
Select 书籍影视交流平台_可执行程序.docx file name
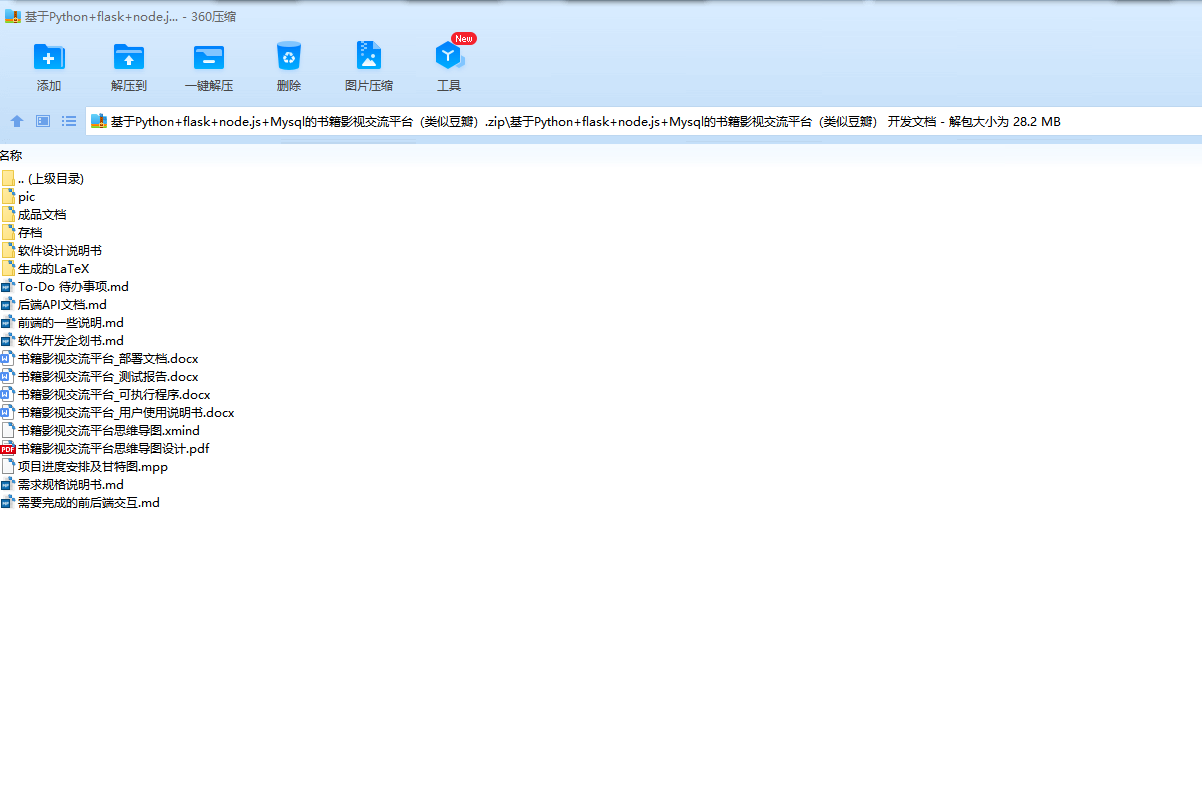coord(114,395)
